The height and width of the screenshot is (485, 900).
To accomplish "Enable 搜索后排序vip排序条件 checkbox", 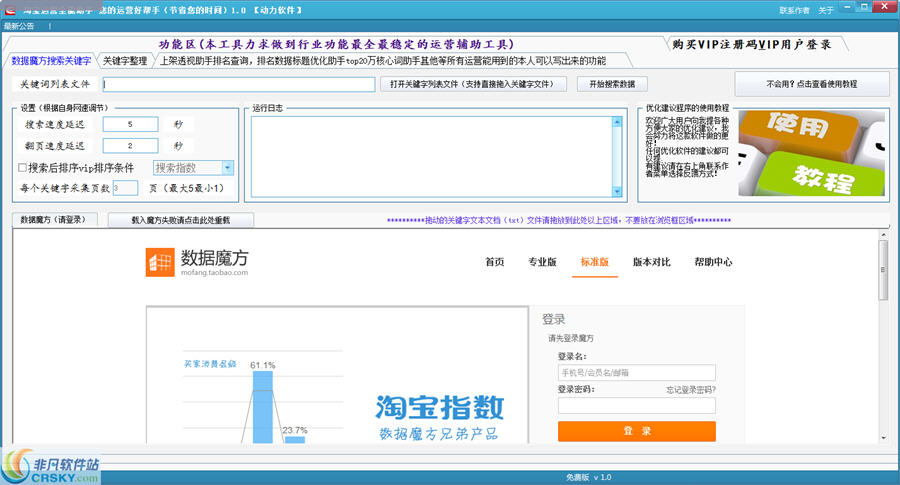I will [x=22, y=168].
